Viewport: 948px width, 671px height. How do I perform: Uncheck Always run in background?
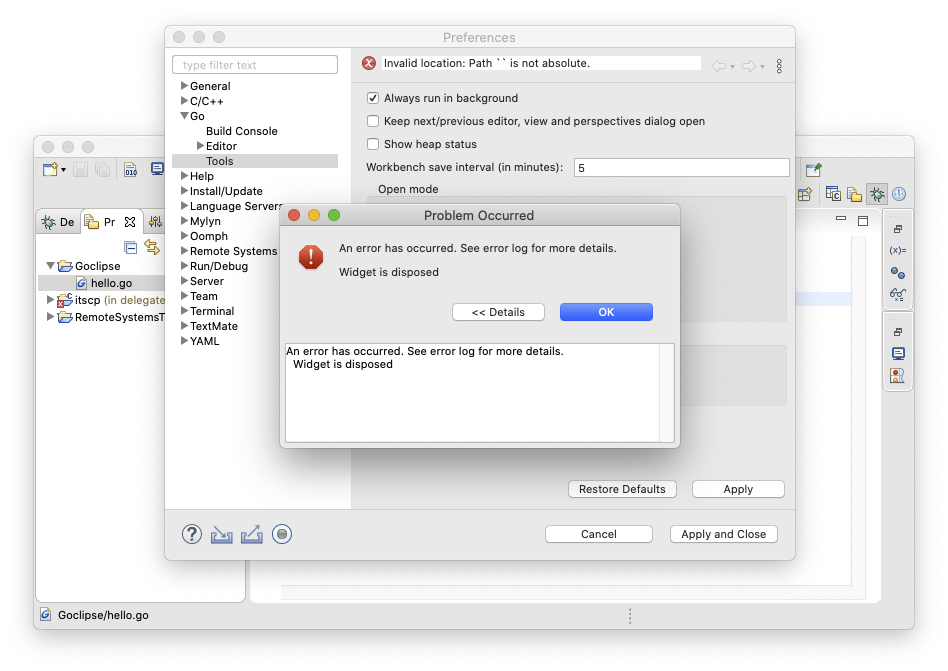373,98
